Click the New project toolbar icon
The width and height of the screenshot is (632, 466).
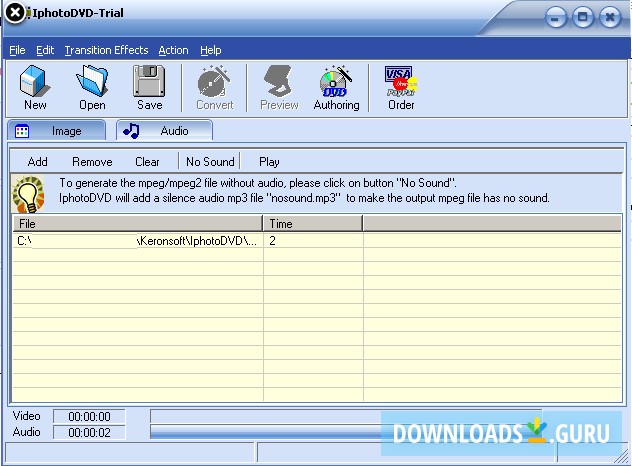click(35, 87)
